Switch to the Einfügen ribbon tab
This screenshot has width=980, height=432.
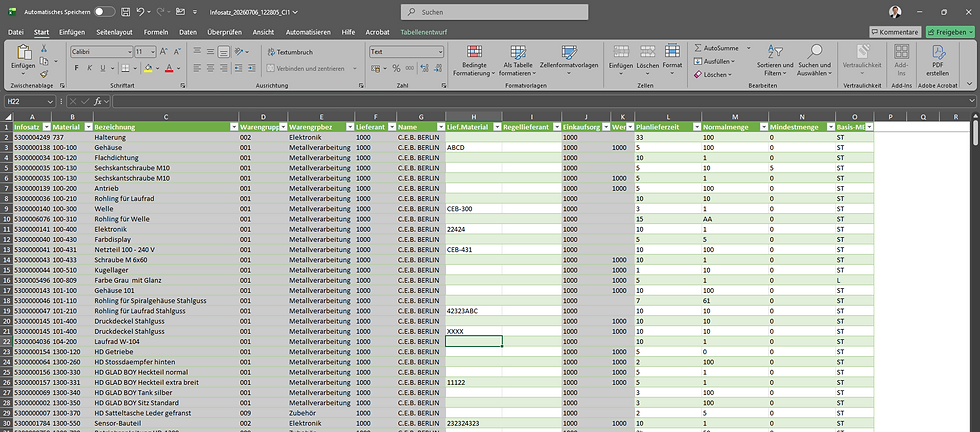point(72,32)
